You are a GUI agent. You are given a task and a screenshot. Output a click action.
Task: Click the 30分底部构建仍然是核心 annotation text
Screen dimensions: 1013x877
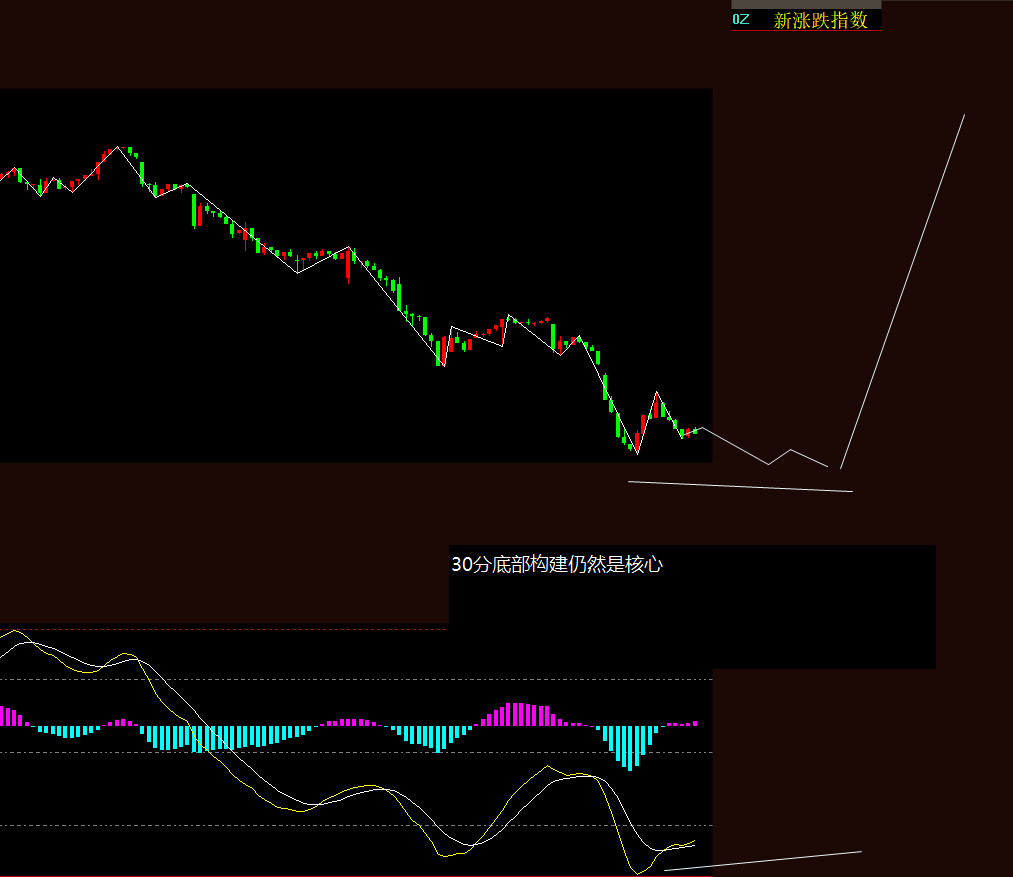(557, 564)
